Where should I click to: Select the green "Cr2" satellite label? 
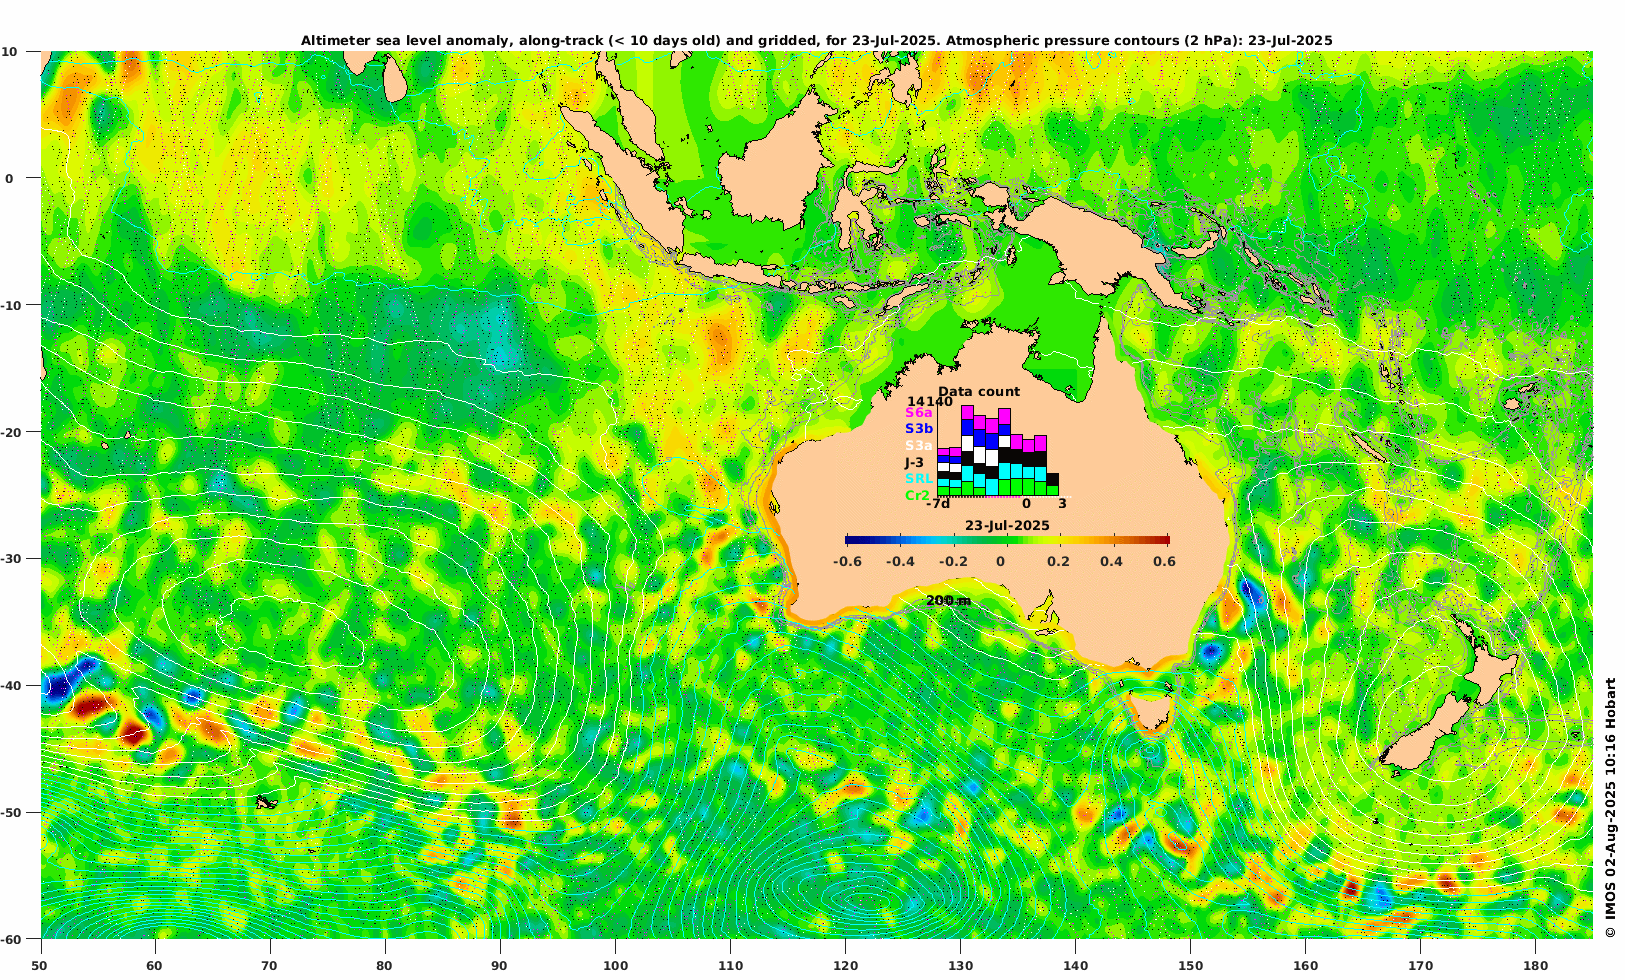[x=918, y=495]
